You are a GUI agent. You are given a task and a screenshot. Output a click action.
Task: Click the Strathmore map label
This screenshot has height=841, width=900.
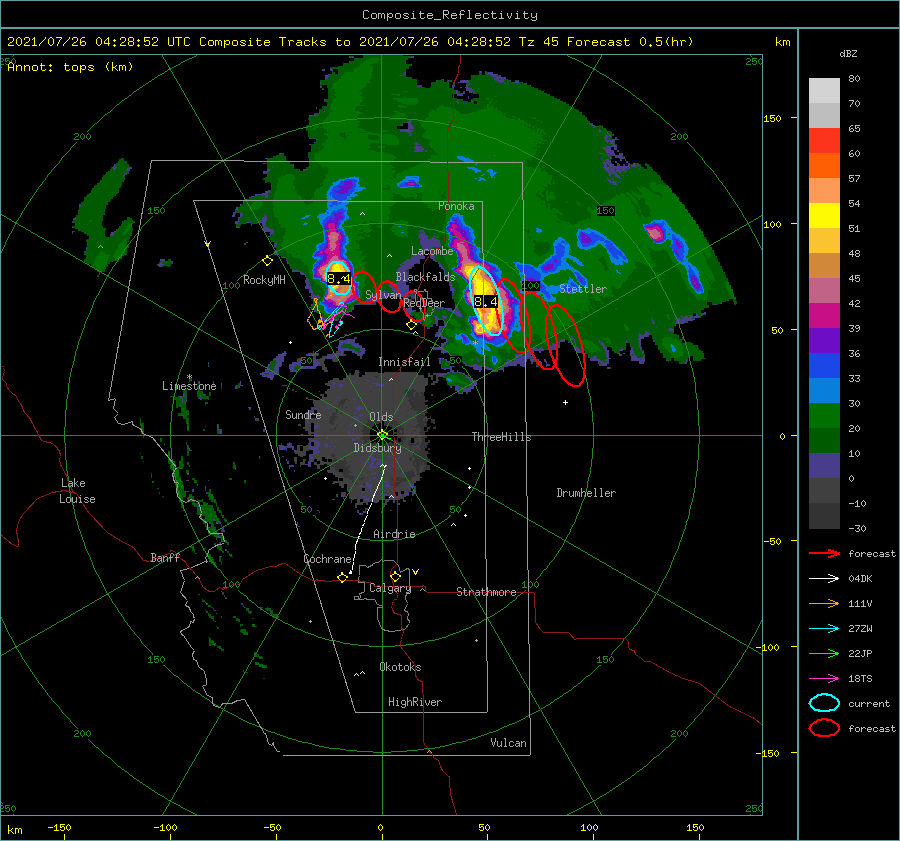point(486,592)
